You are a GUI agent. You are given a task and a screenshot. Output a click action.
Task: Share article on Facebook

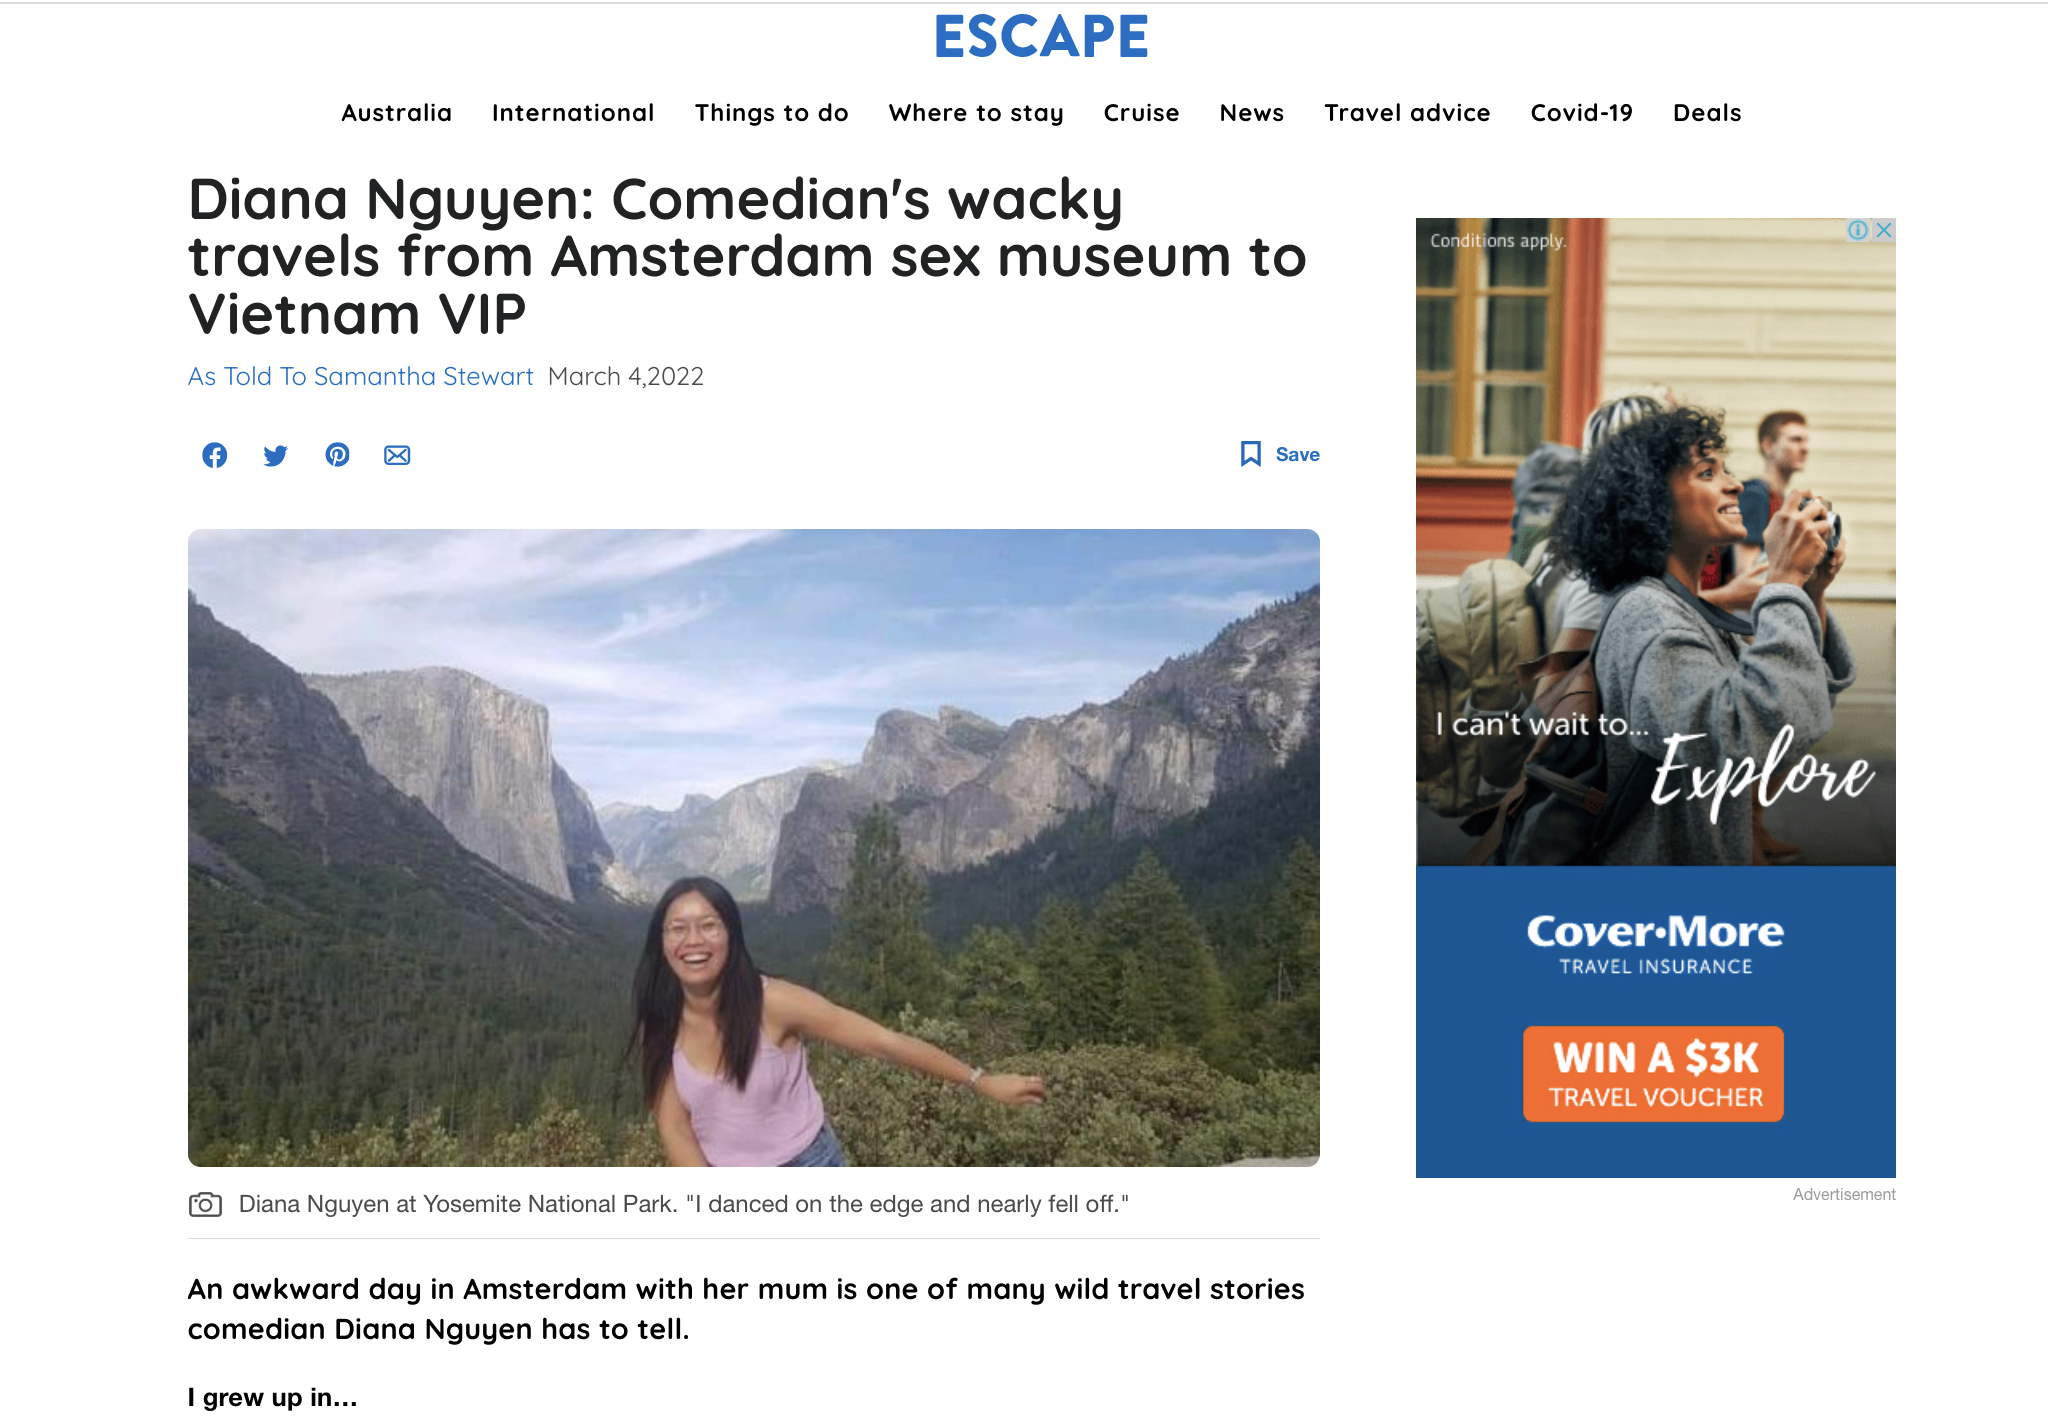tap(215, 455)
